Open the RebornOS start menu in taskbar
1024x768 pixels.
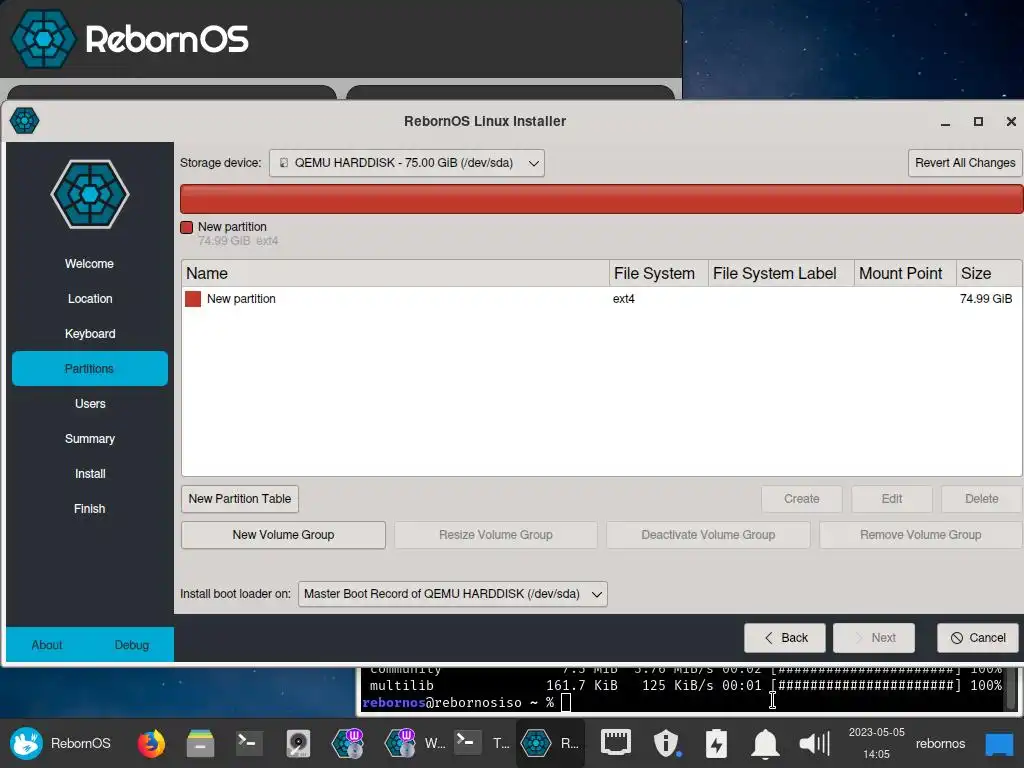tap(60, 743)
